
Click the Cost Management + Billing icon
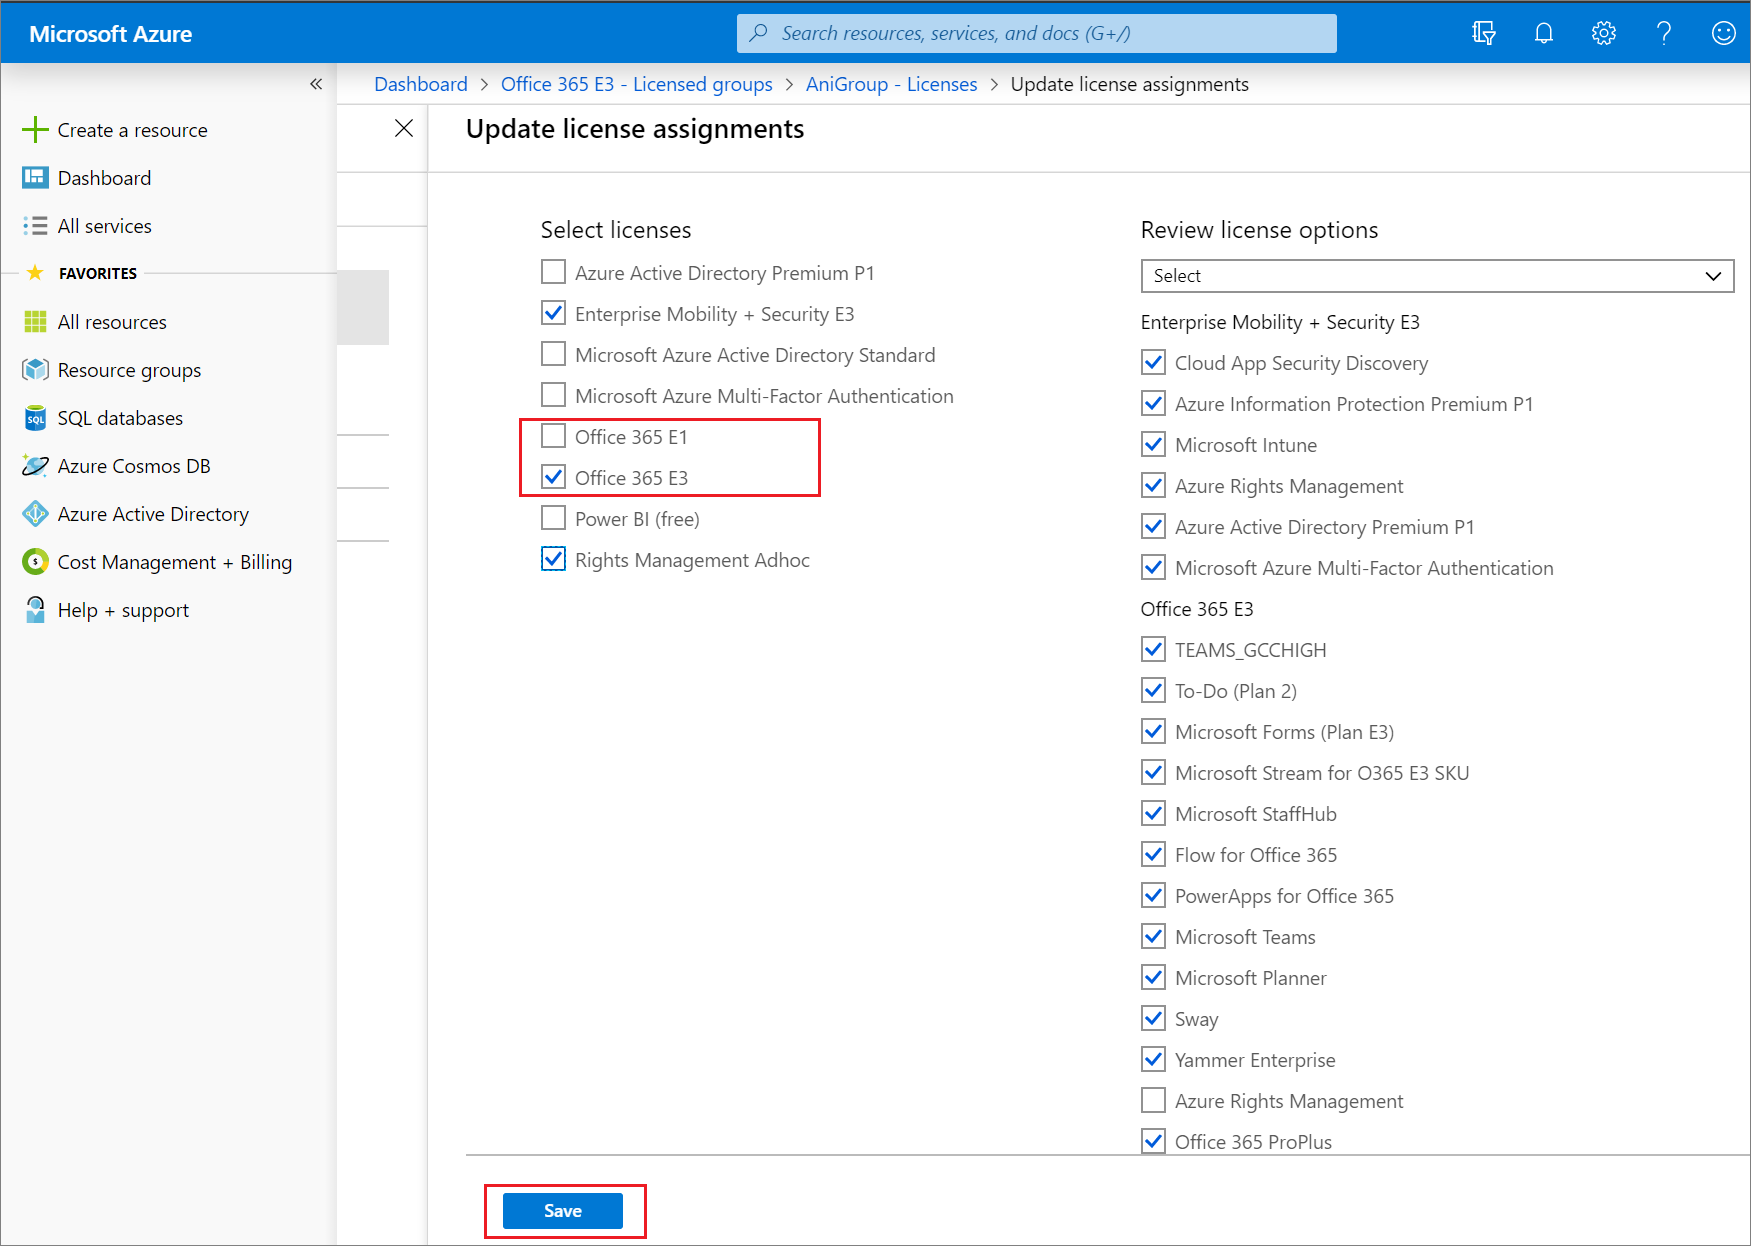[x=35, y=562]
